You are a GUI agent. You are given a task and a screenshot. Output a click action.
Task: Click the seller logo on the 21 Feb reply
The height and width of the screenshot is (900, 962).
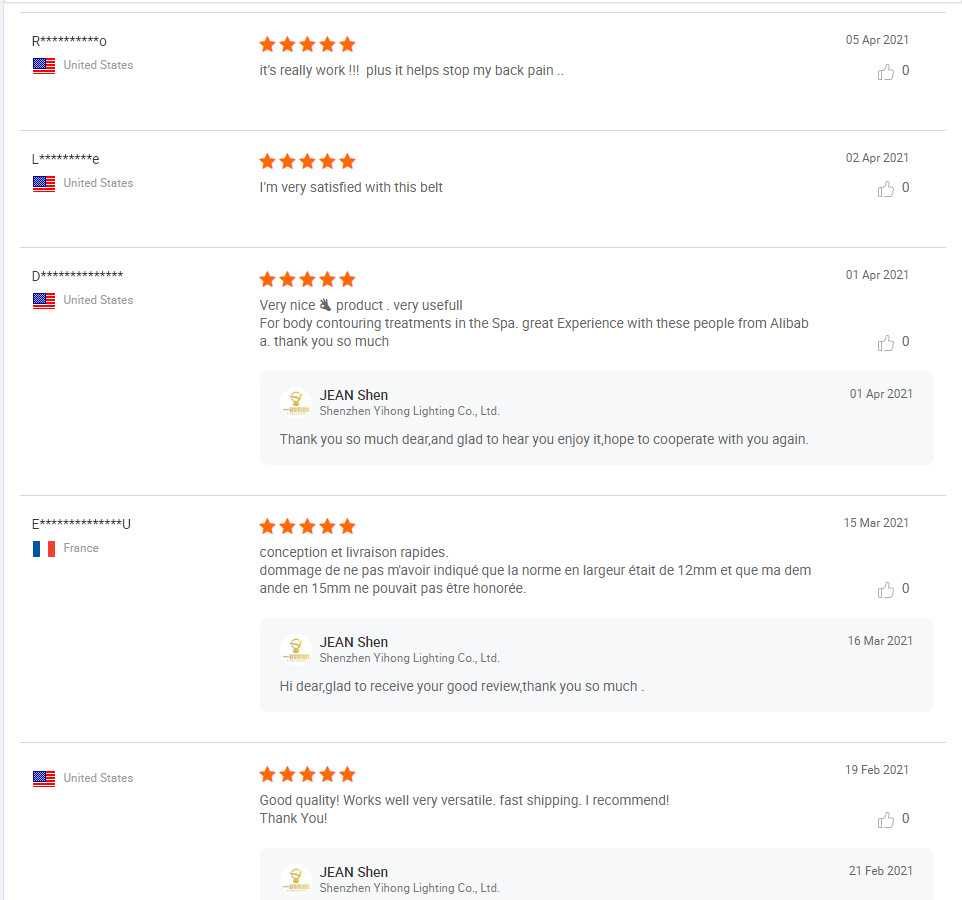(x=296, y=879)
